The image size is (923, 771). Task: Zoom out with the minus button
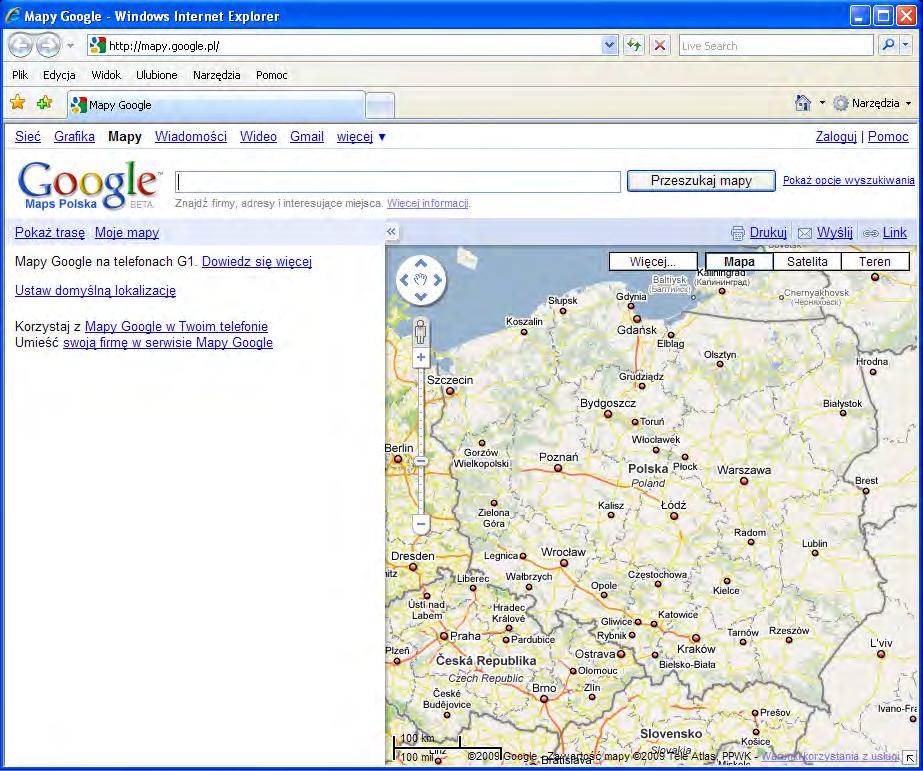[420, 523]
